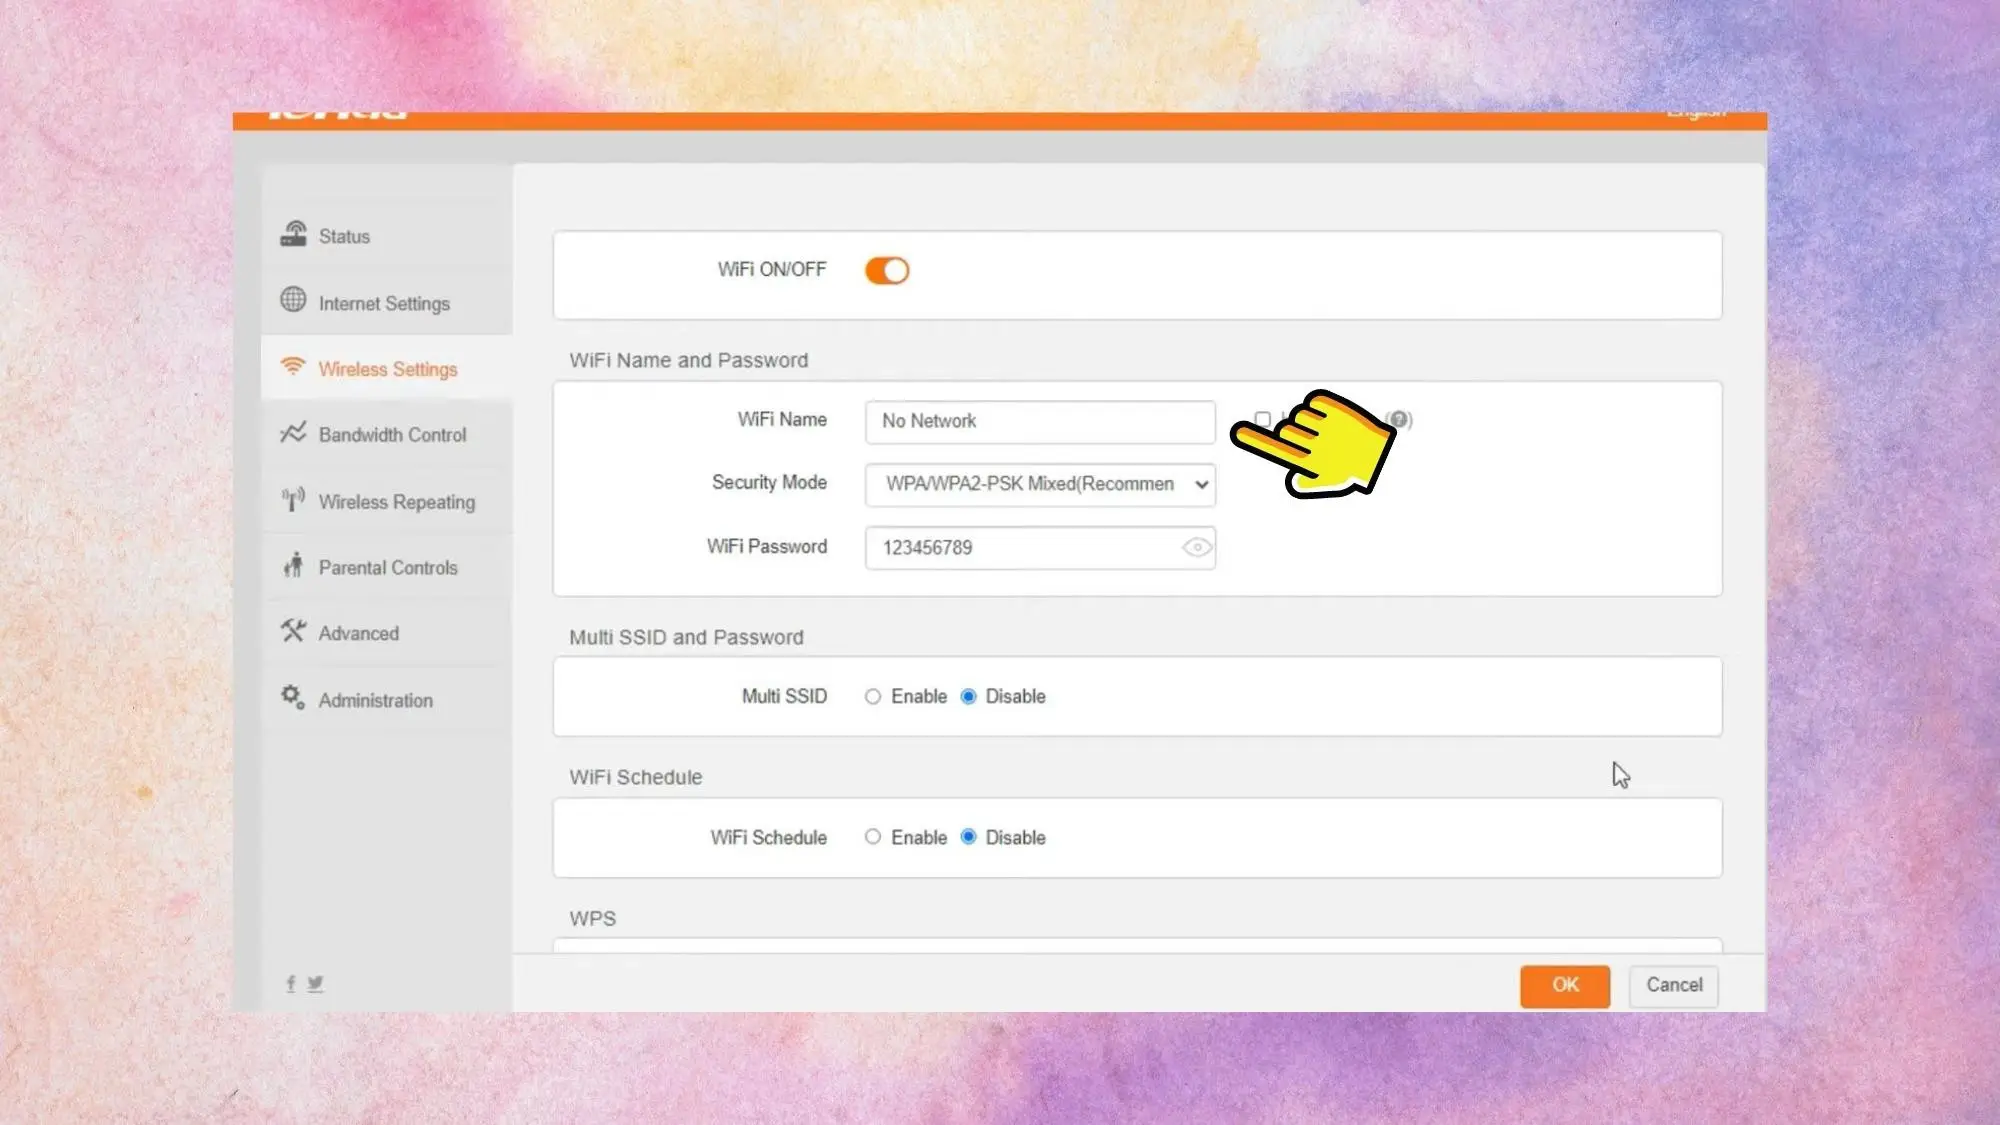Click the Internet Settings globe icon

coord(293,299)
